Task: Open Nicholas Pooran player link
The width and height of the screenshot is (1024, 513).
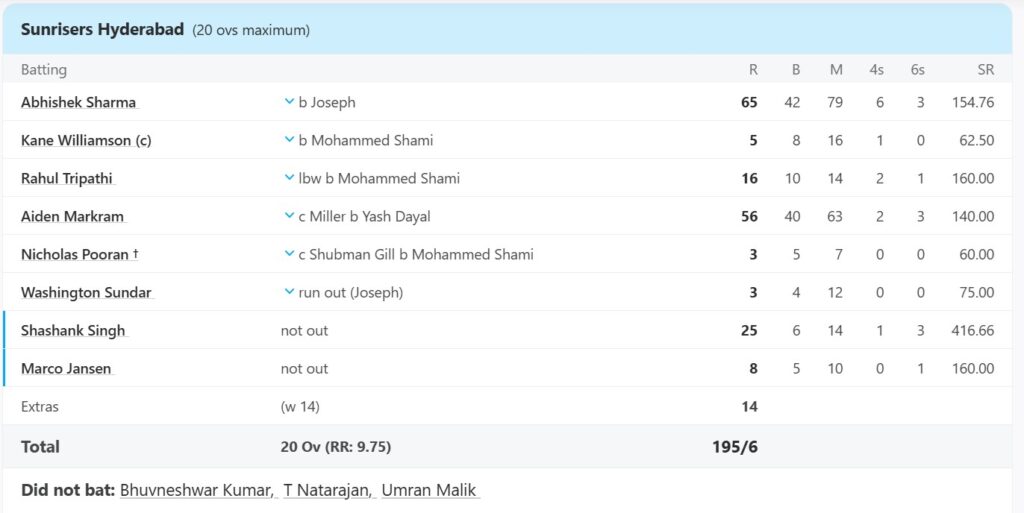Action: point(80,255)
